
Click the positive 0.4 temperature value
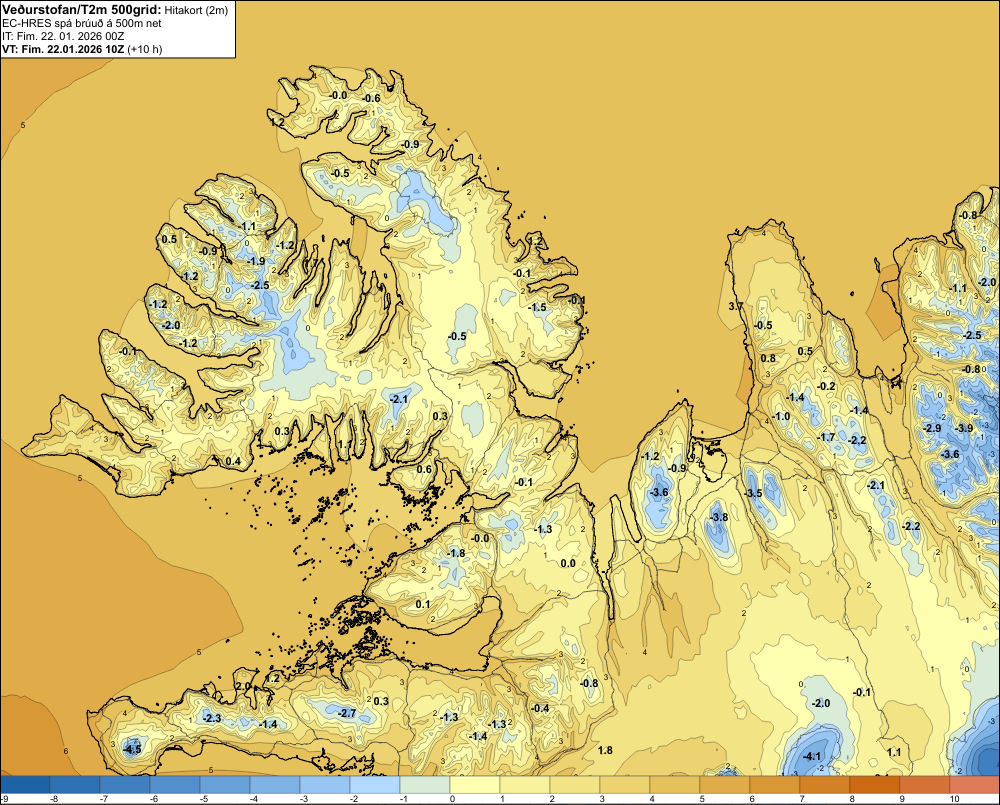point(233,461)
